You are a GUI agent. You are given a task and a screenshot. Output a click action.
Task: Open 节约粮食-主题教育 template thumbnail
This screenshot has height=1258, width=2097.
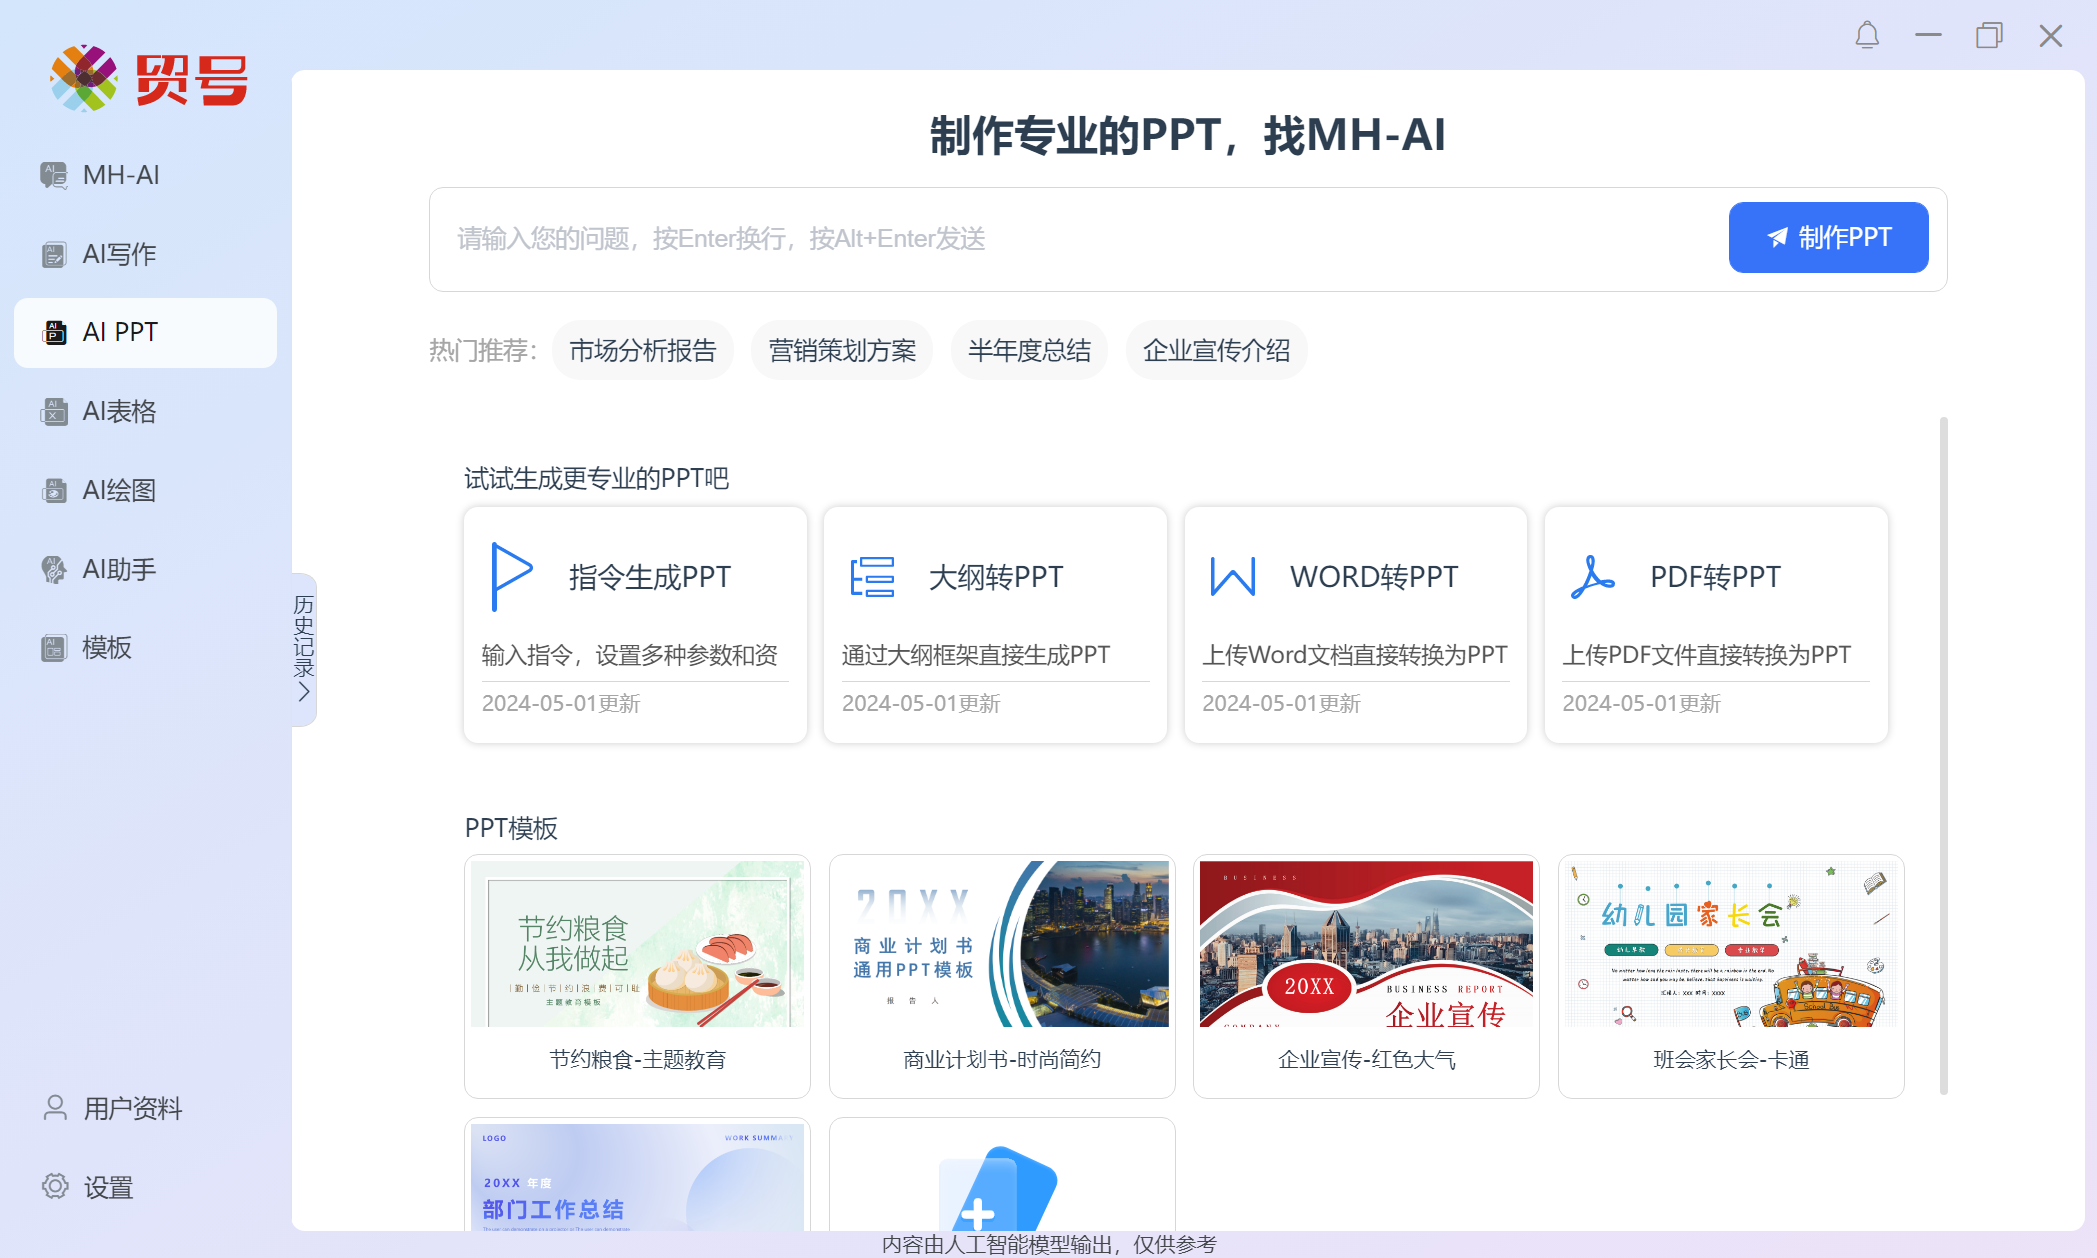637,943
